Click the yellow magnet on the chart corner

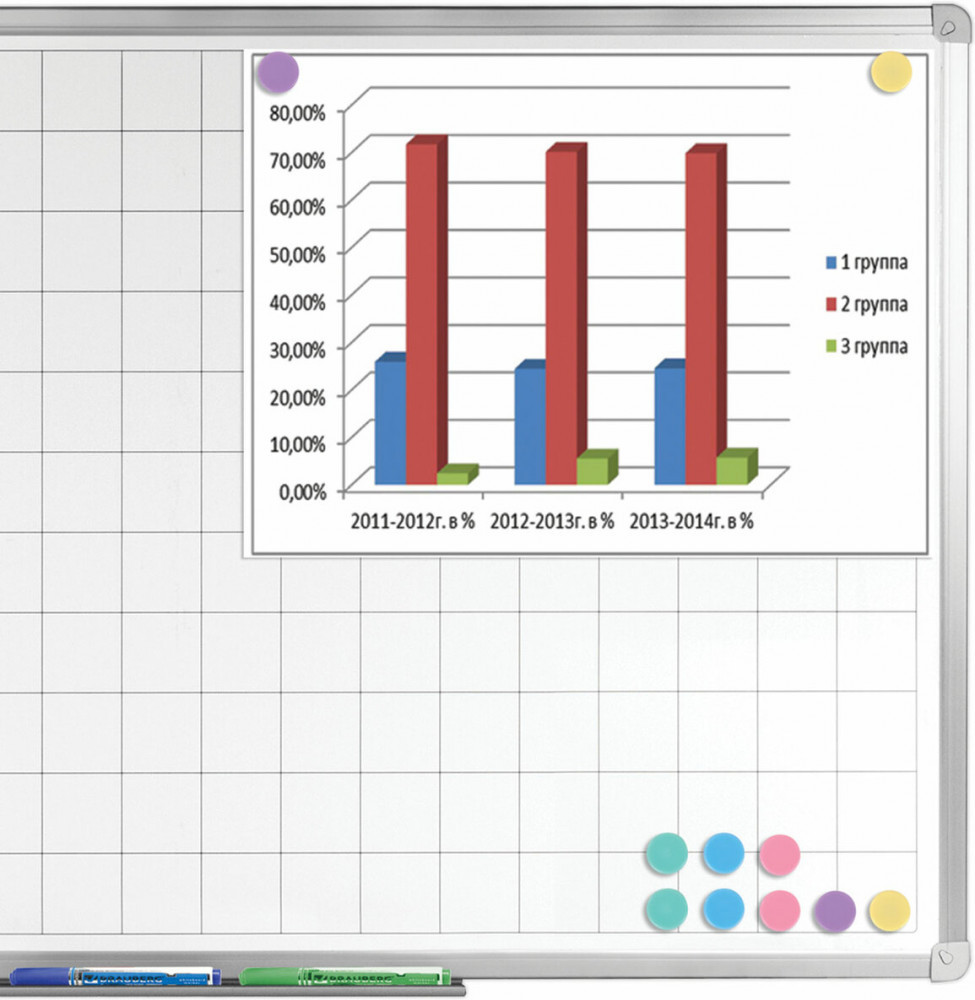pos(890,73)
